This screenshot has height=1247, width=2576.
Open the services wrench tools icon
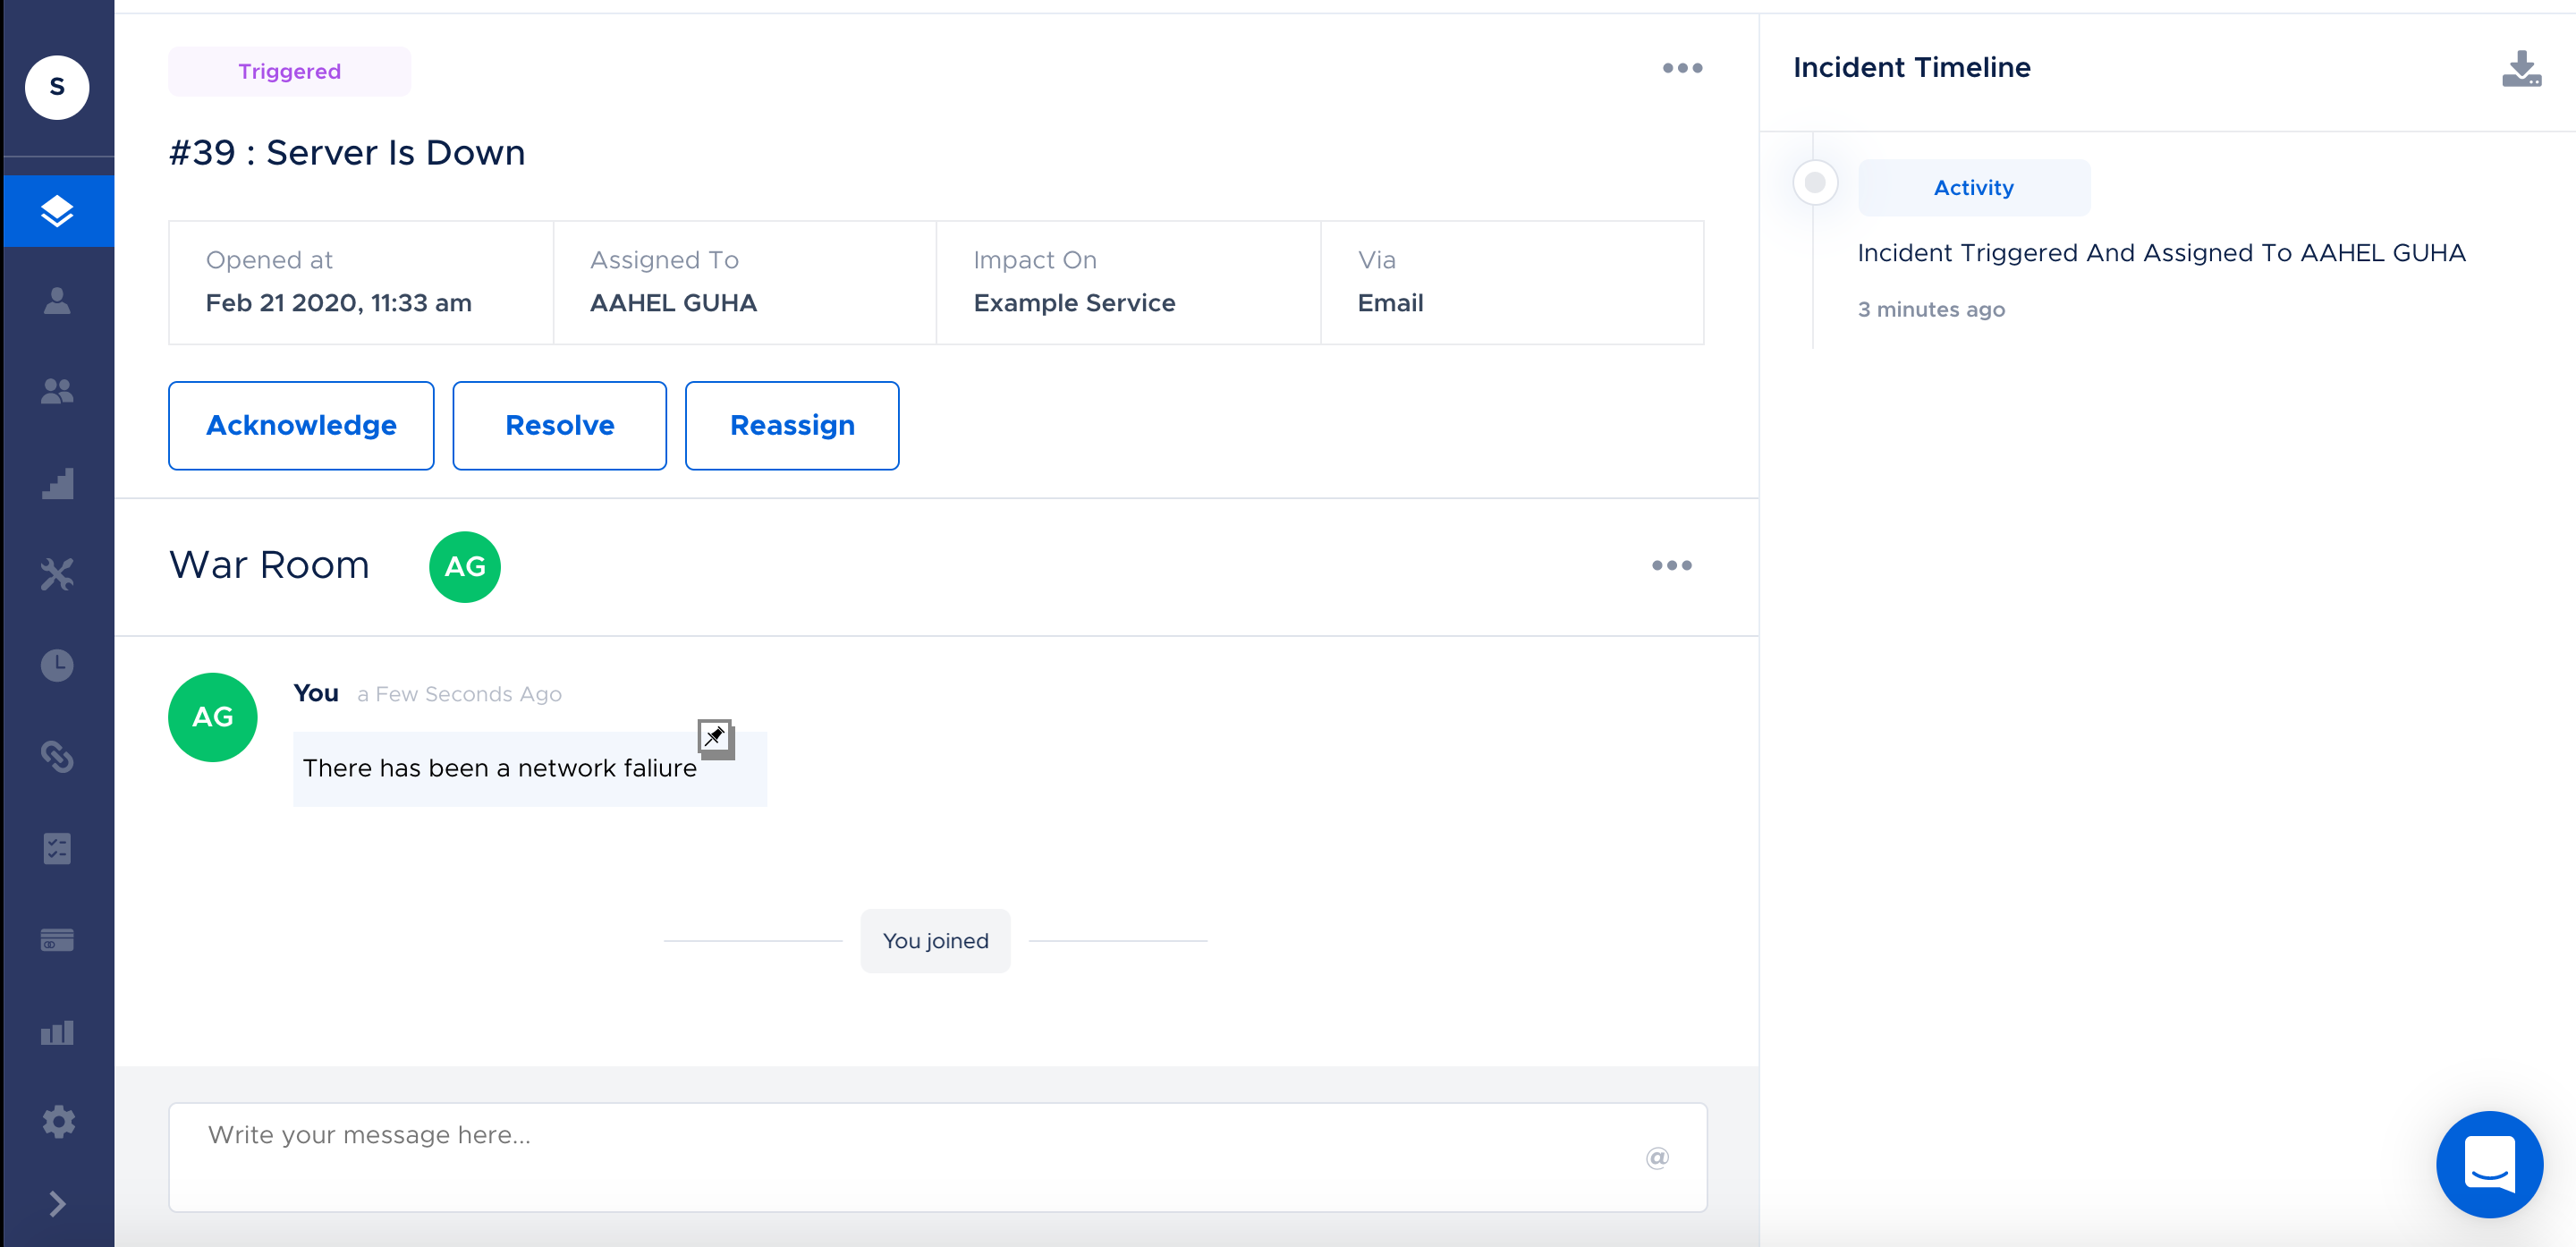(57, 574)
